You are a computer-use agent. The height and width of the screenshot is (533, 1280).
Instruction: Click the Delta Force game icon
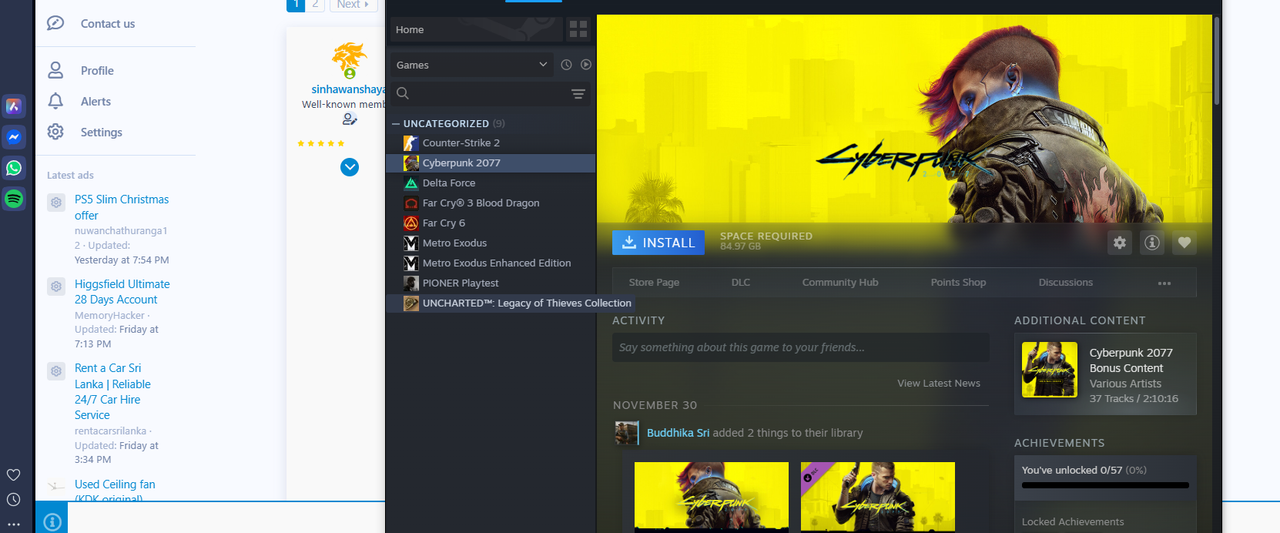point(411,183)
